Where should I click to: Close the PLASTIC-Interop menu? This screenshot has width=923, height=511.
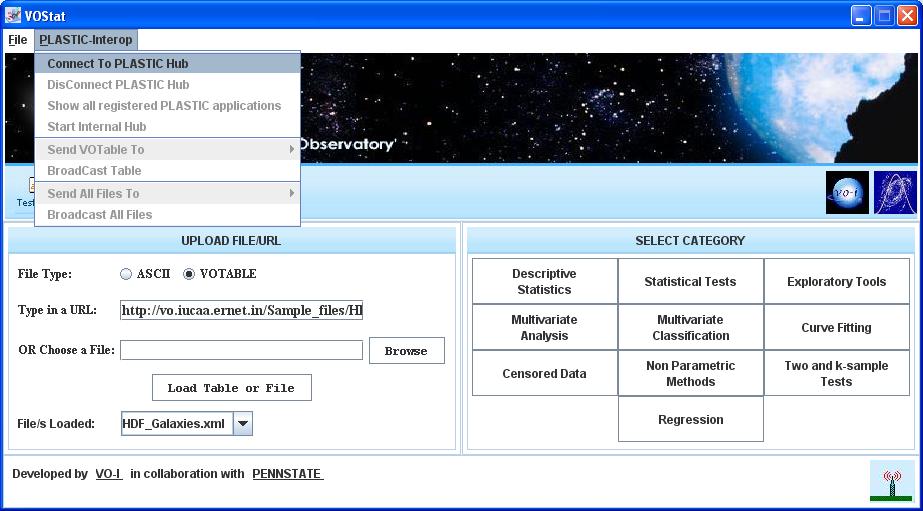[x=86, y=40]
